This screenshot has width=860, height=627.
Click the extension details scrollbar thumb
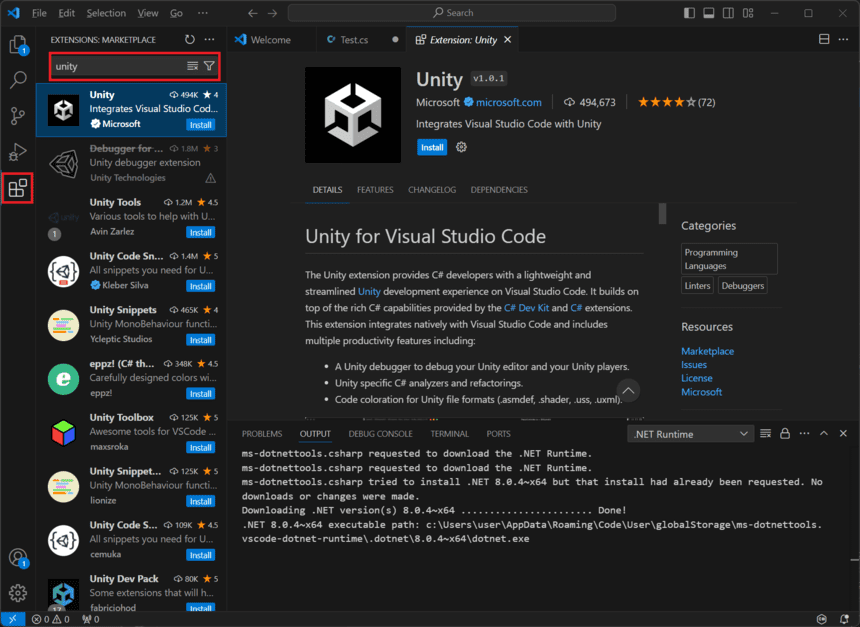(663, 213)
